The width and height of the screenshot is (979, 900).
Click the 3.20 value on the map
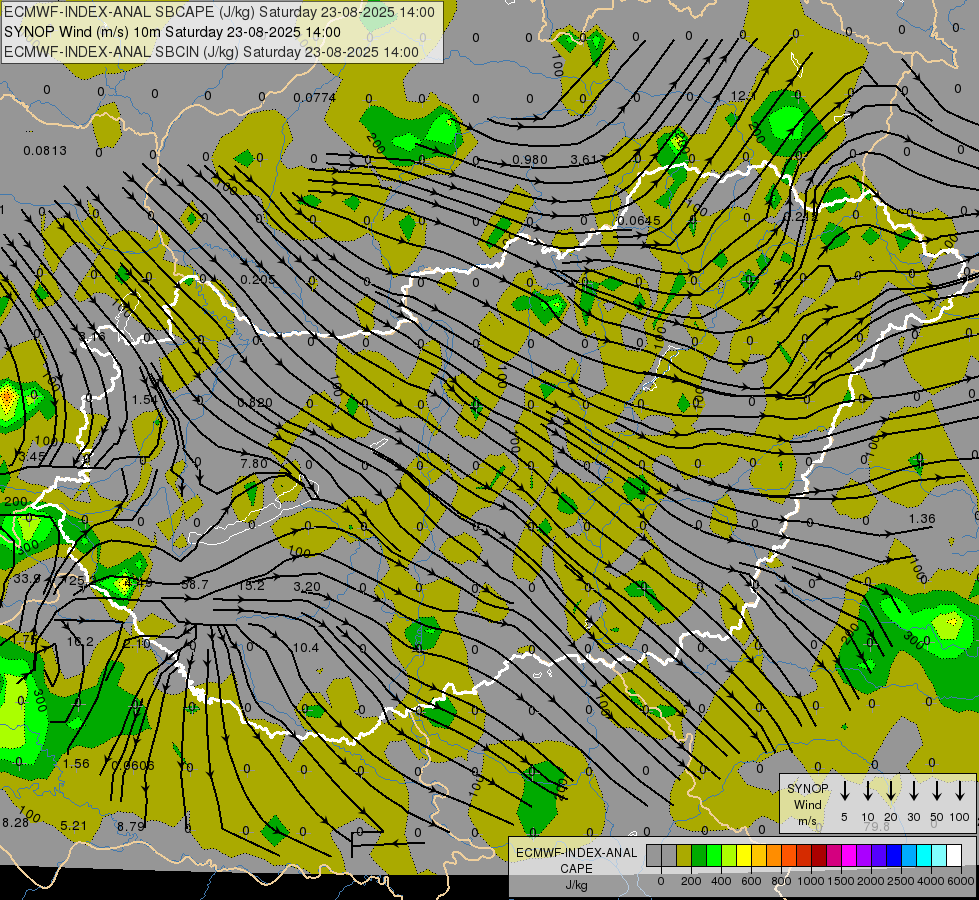(x=307, y=586)
